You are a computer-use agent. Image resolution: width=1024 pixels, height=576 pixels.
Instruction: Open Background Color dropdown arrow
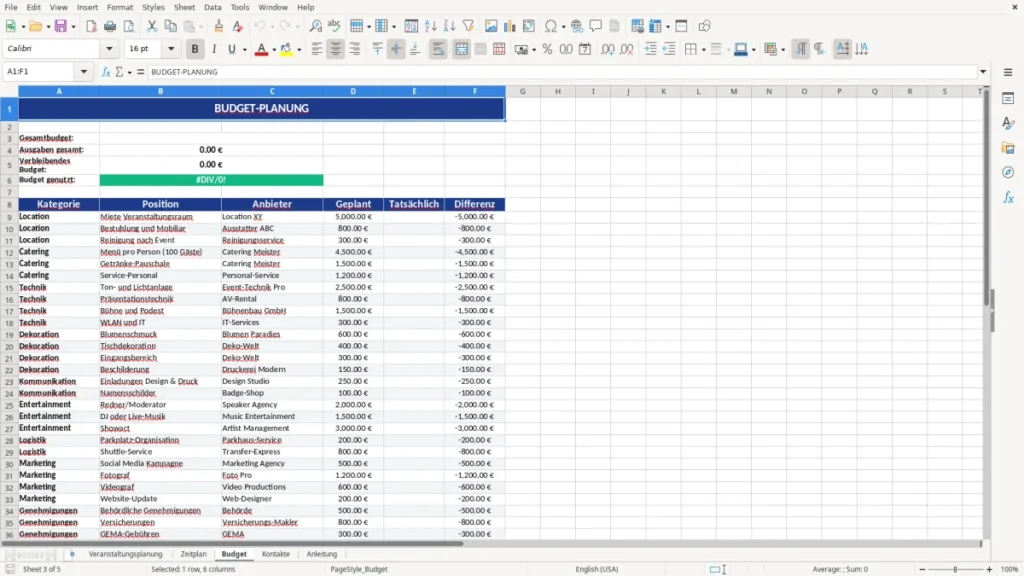click(x=299, y=50)
